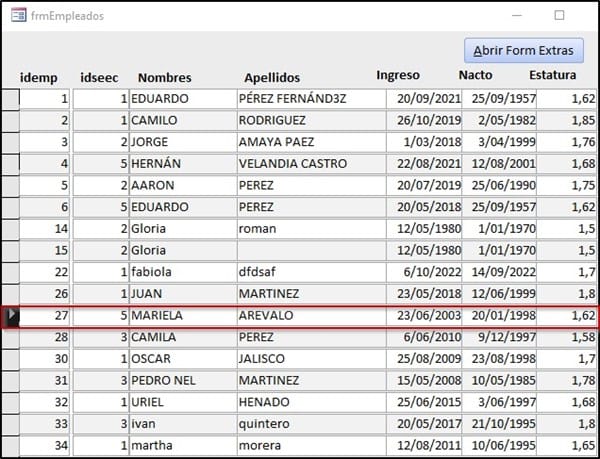Click the current record arrow beside row 27

click(11, 315)
